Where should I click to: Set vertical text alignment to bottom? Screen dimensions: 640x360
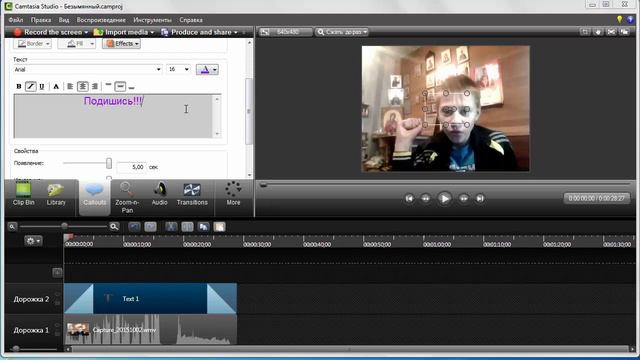[131, 87]
